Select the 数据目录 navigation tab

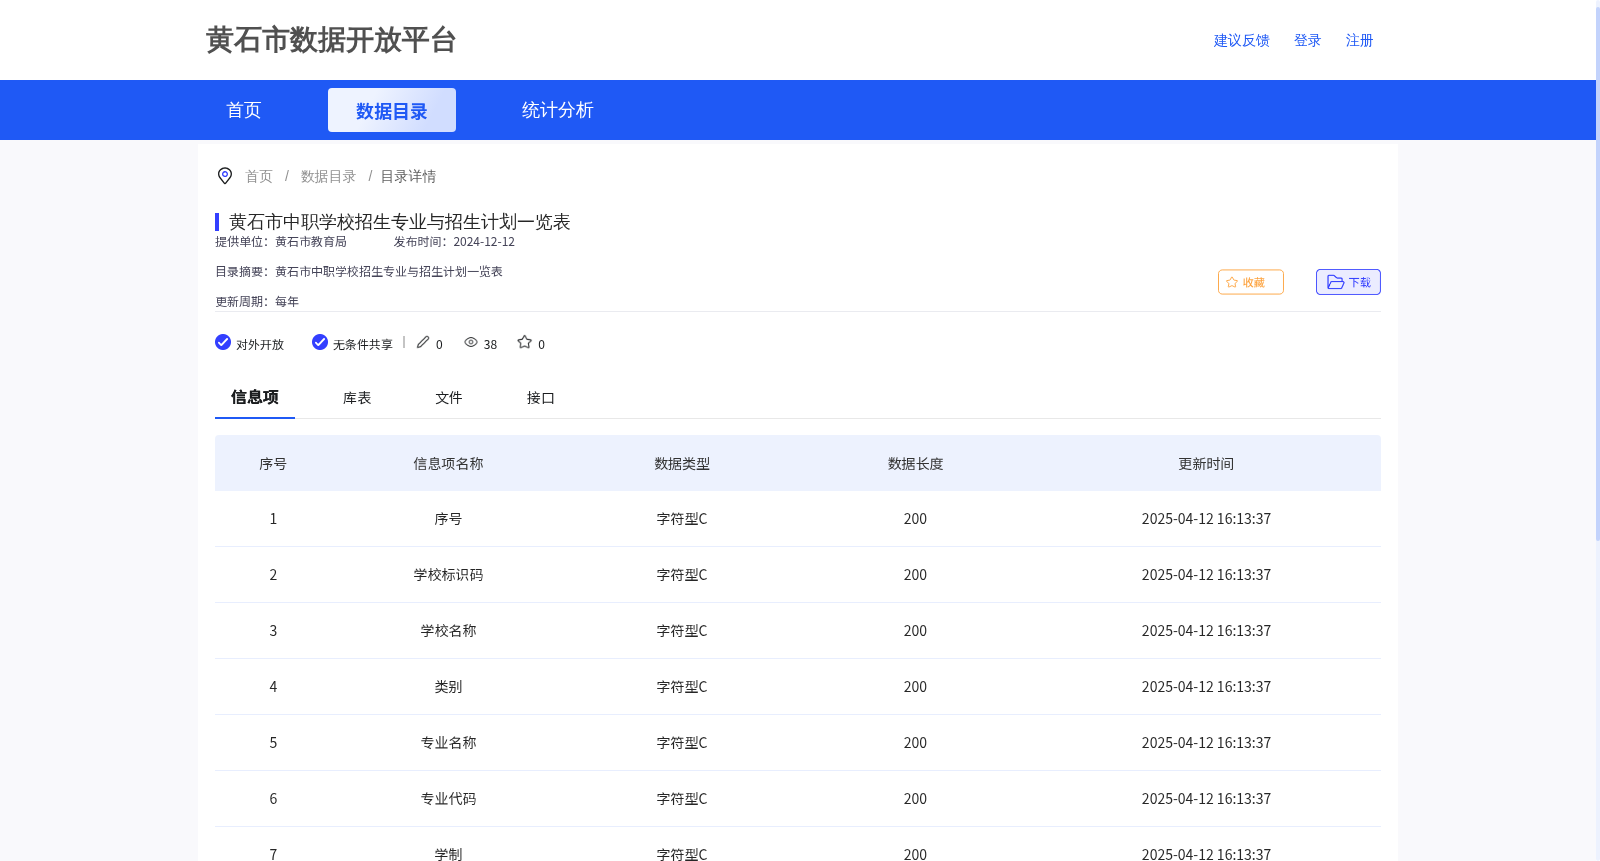392,110
